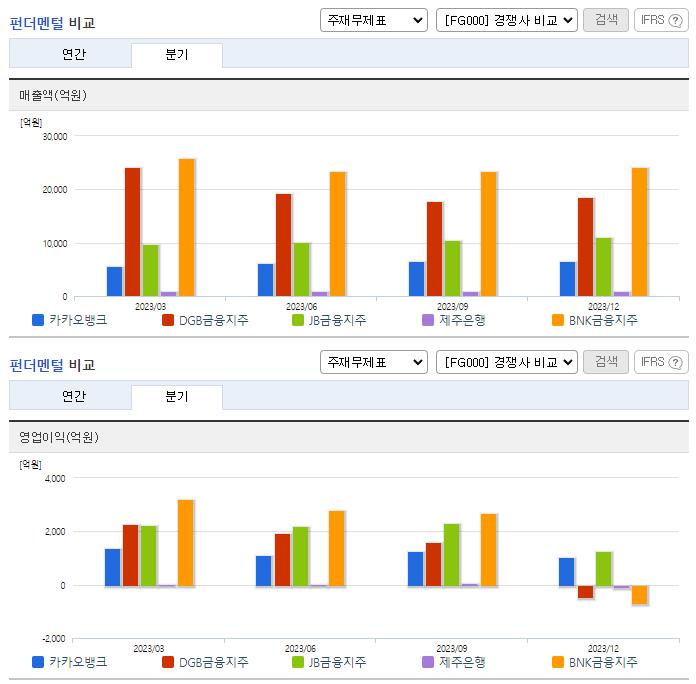Toggle the DGB금융지주 red legend swatch in the 매출액 chart
The image size is (696, 684).
click(x=168, y=320)
